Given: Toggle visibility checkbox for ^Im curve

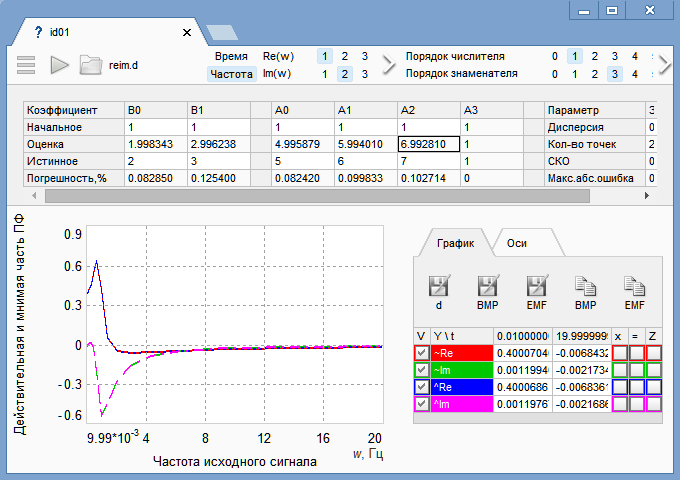Looking at the screenshot, I should click(x=422, y=404).
